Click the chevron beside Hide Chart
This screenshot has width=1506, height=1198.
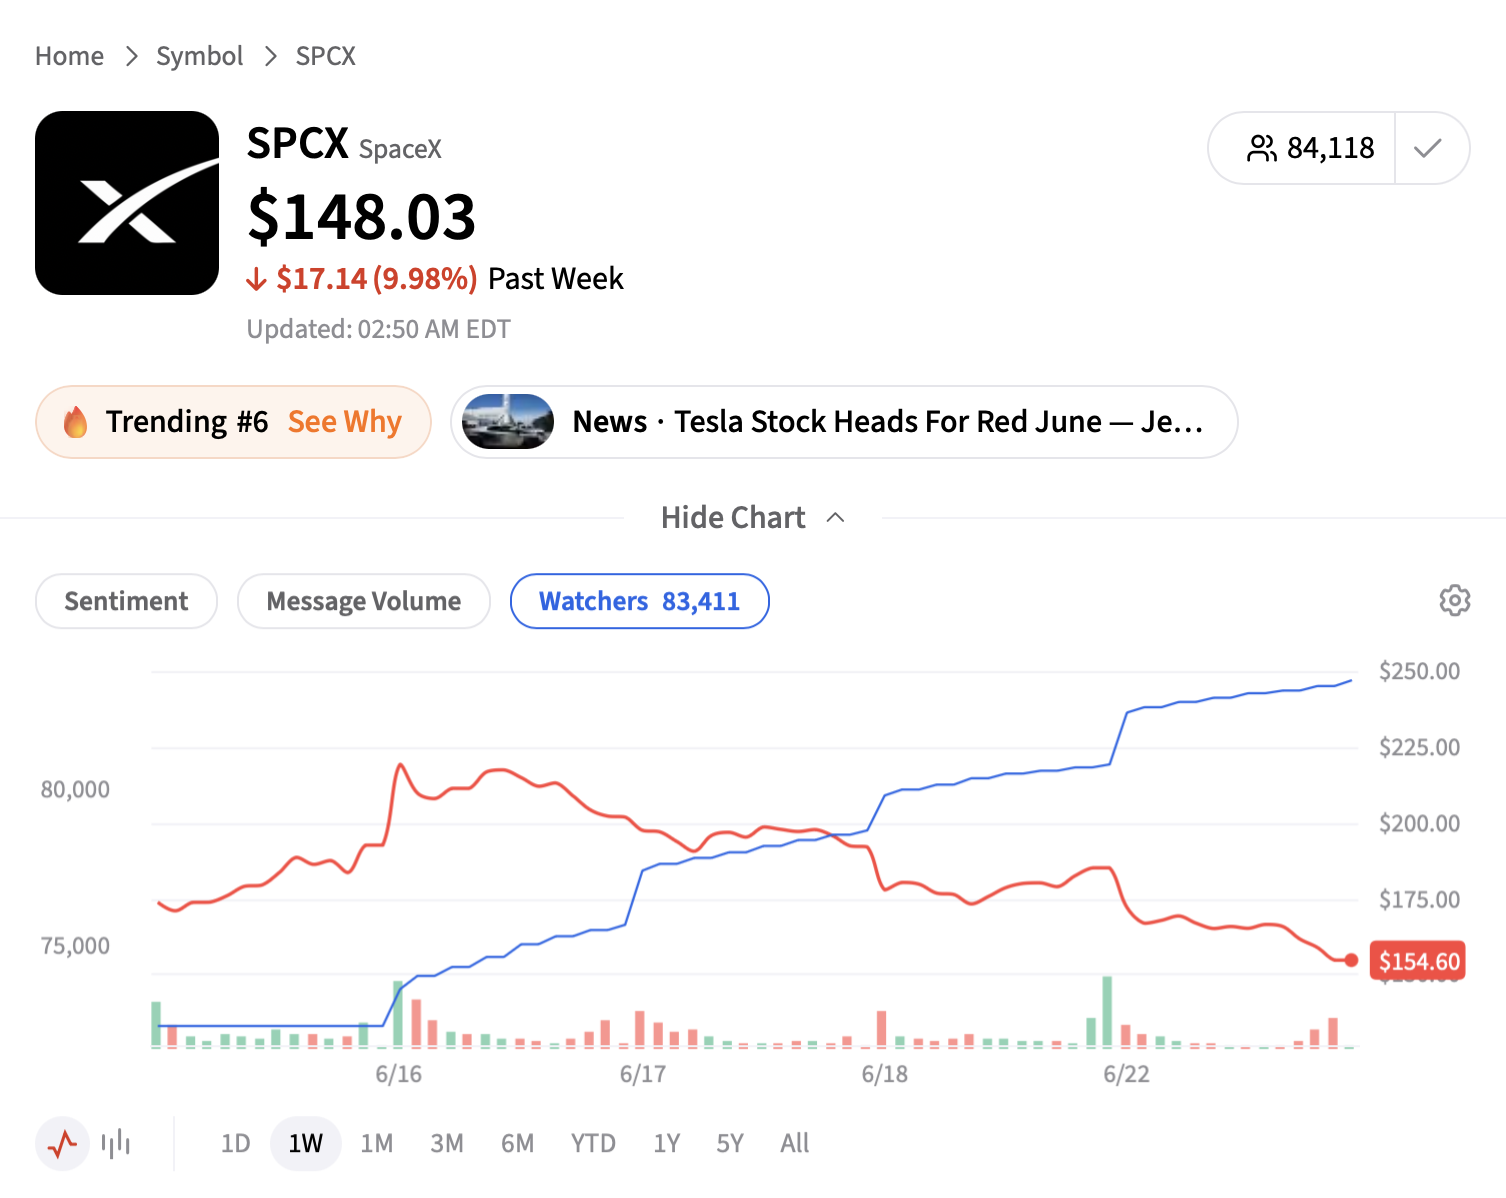click(x=836, y=518)
